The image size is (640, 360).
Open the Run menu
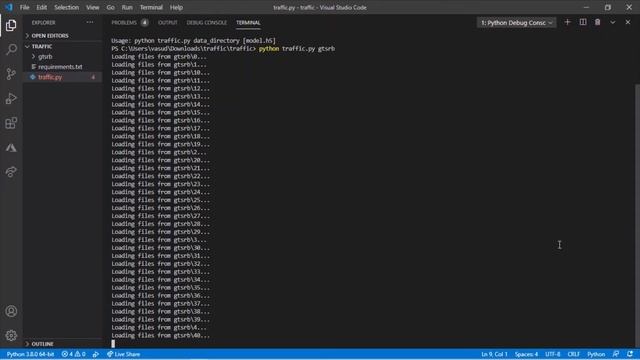pyautogui.click(x=127, y=7)
